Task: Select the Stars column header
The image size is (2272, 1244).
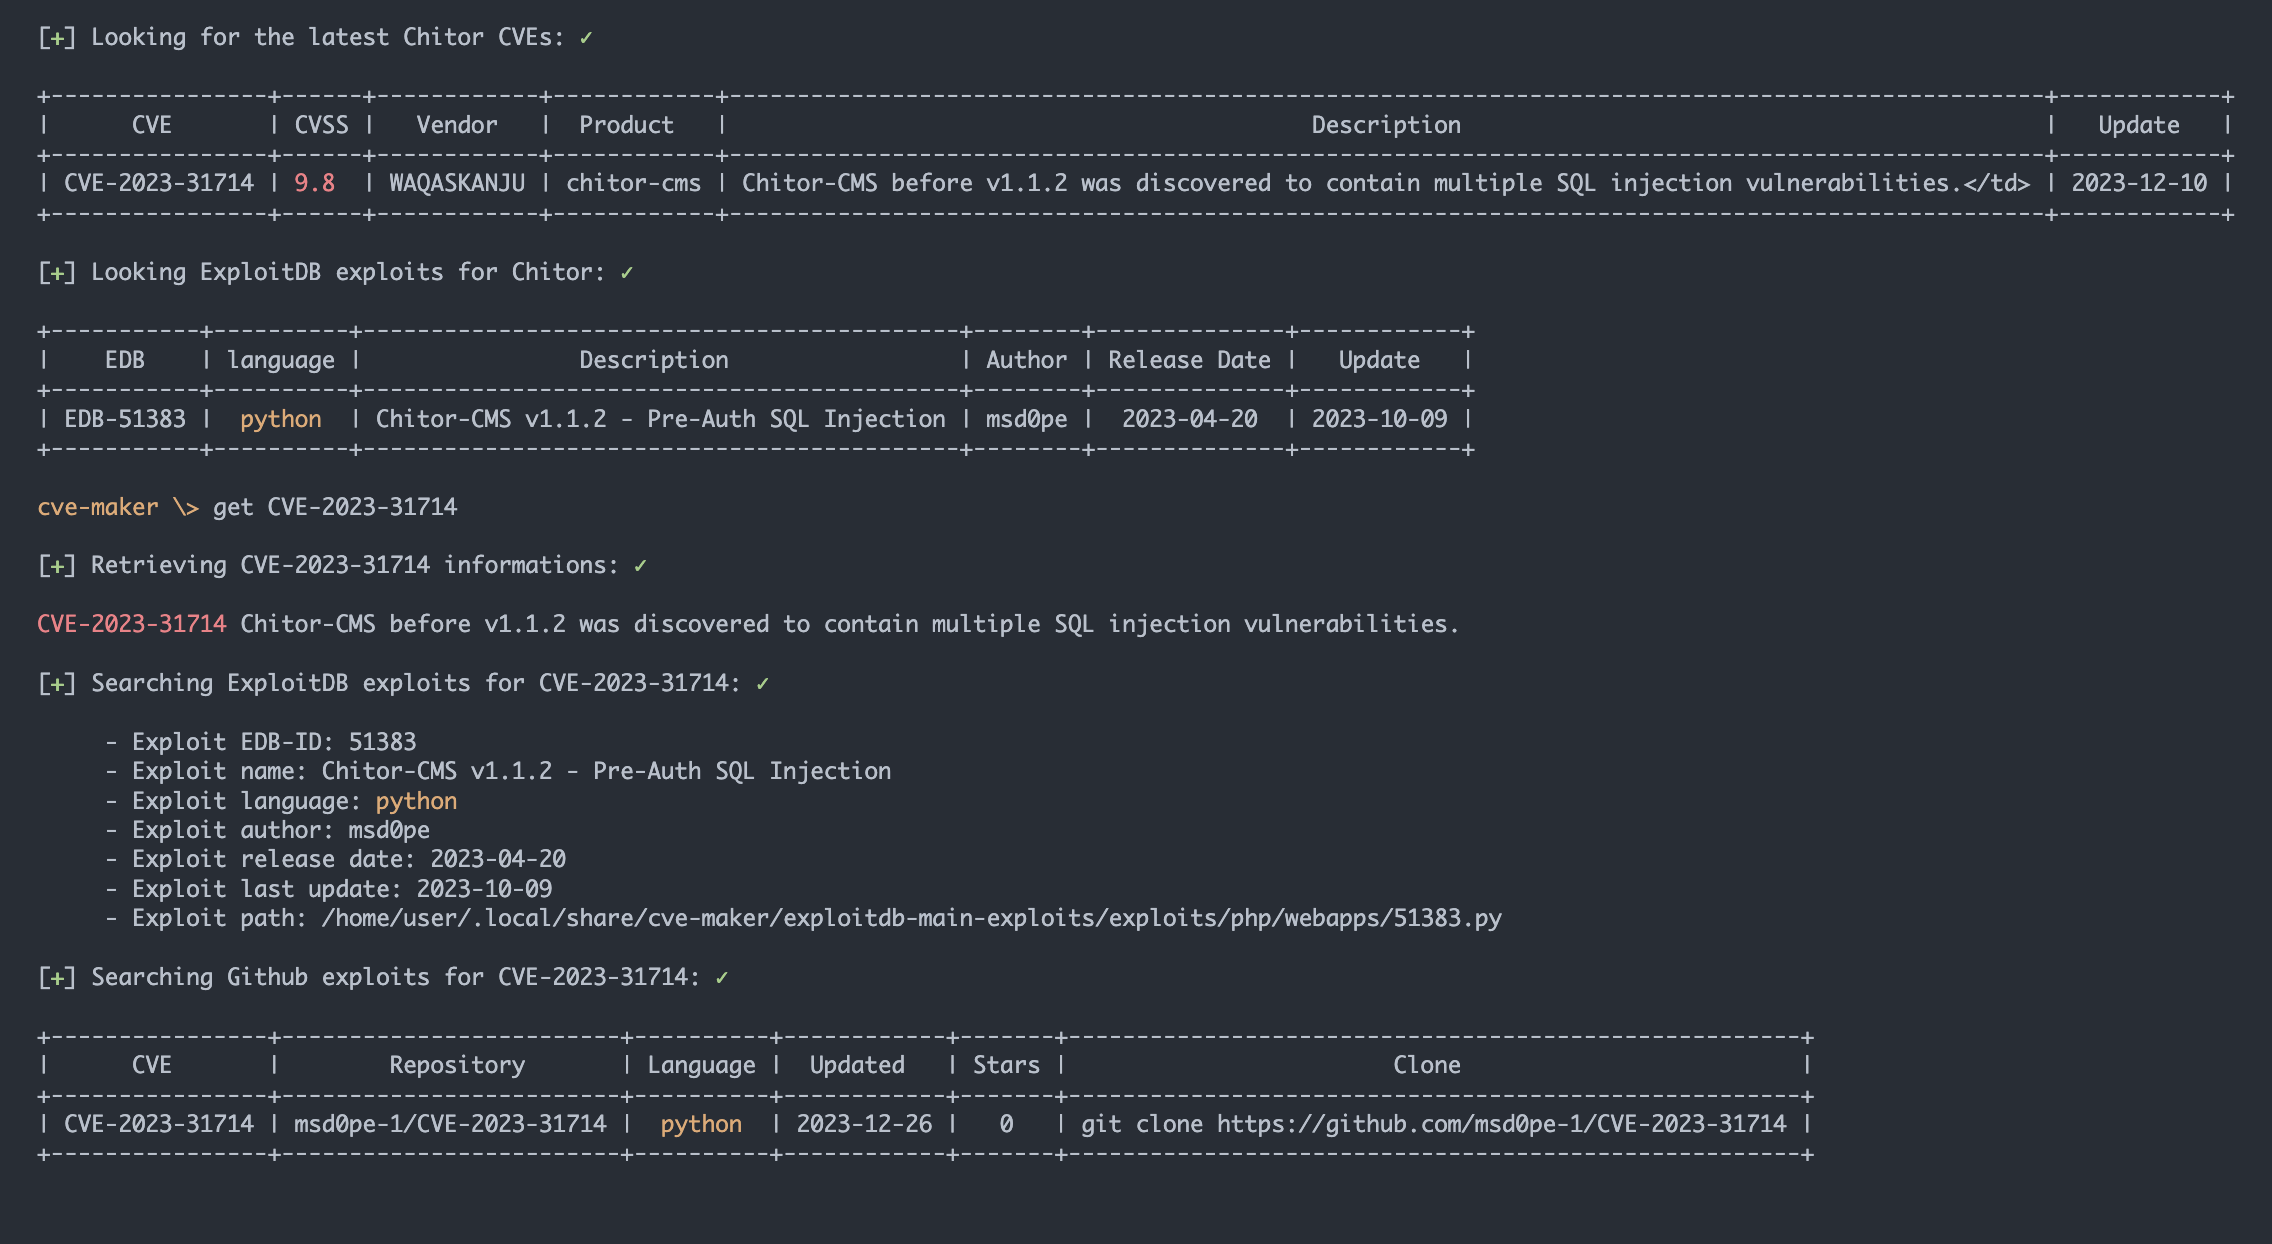Action: click(x=1006, y=1065)
